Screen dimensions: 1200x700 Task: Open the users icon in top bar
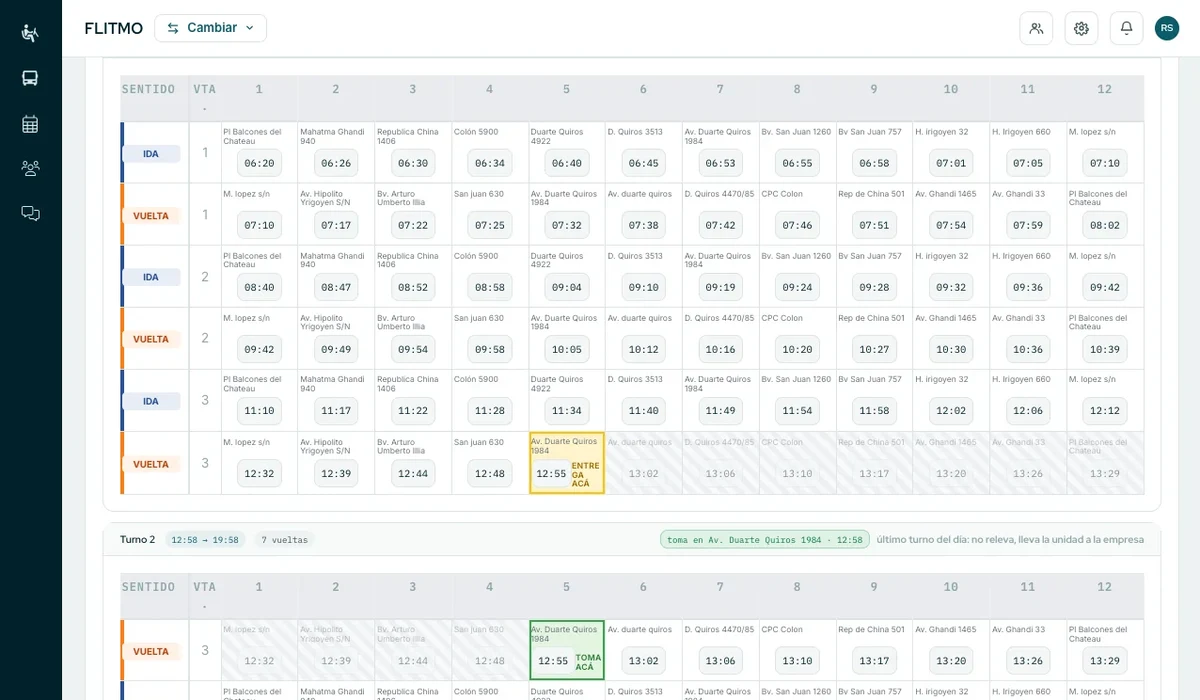click(x=1036, y=28)
